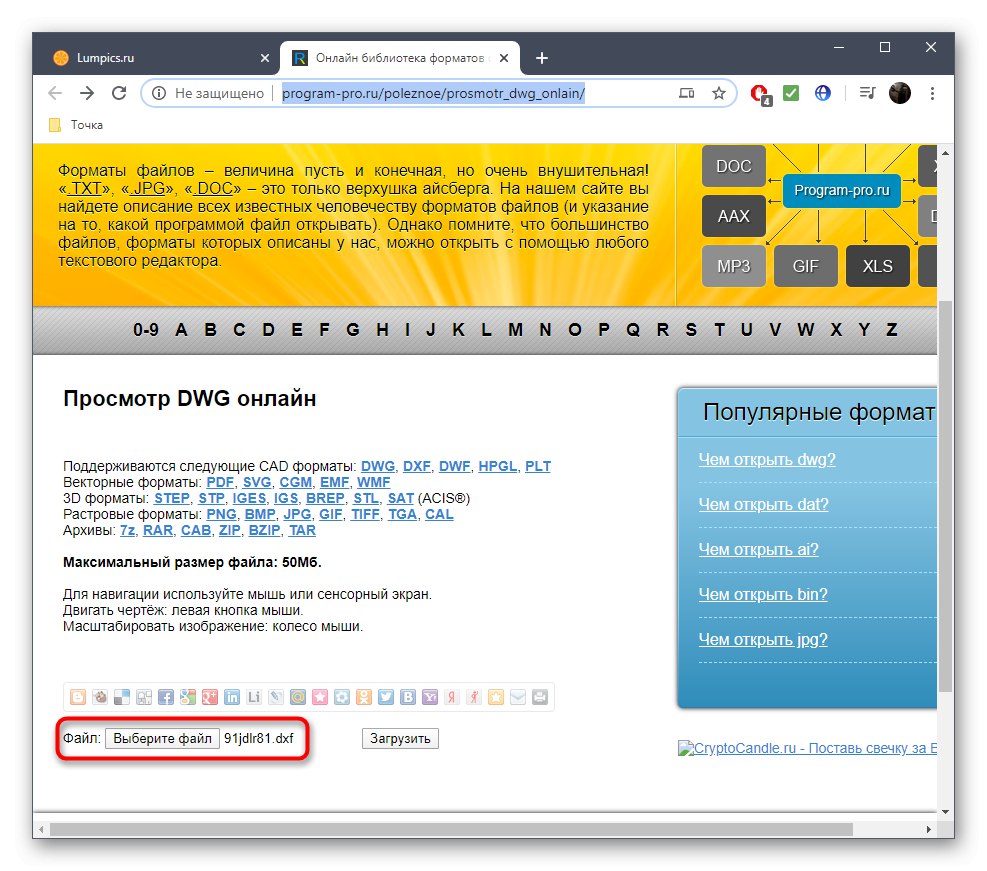987x871 pixels.
Task: Share the page on Odnoklassniki
Action: [x=364, y=697]
